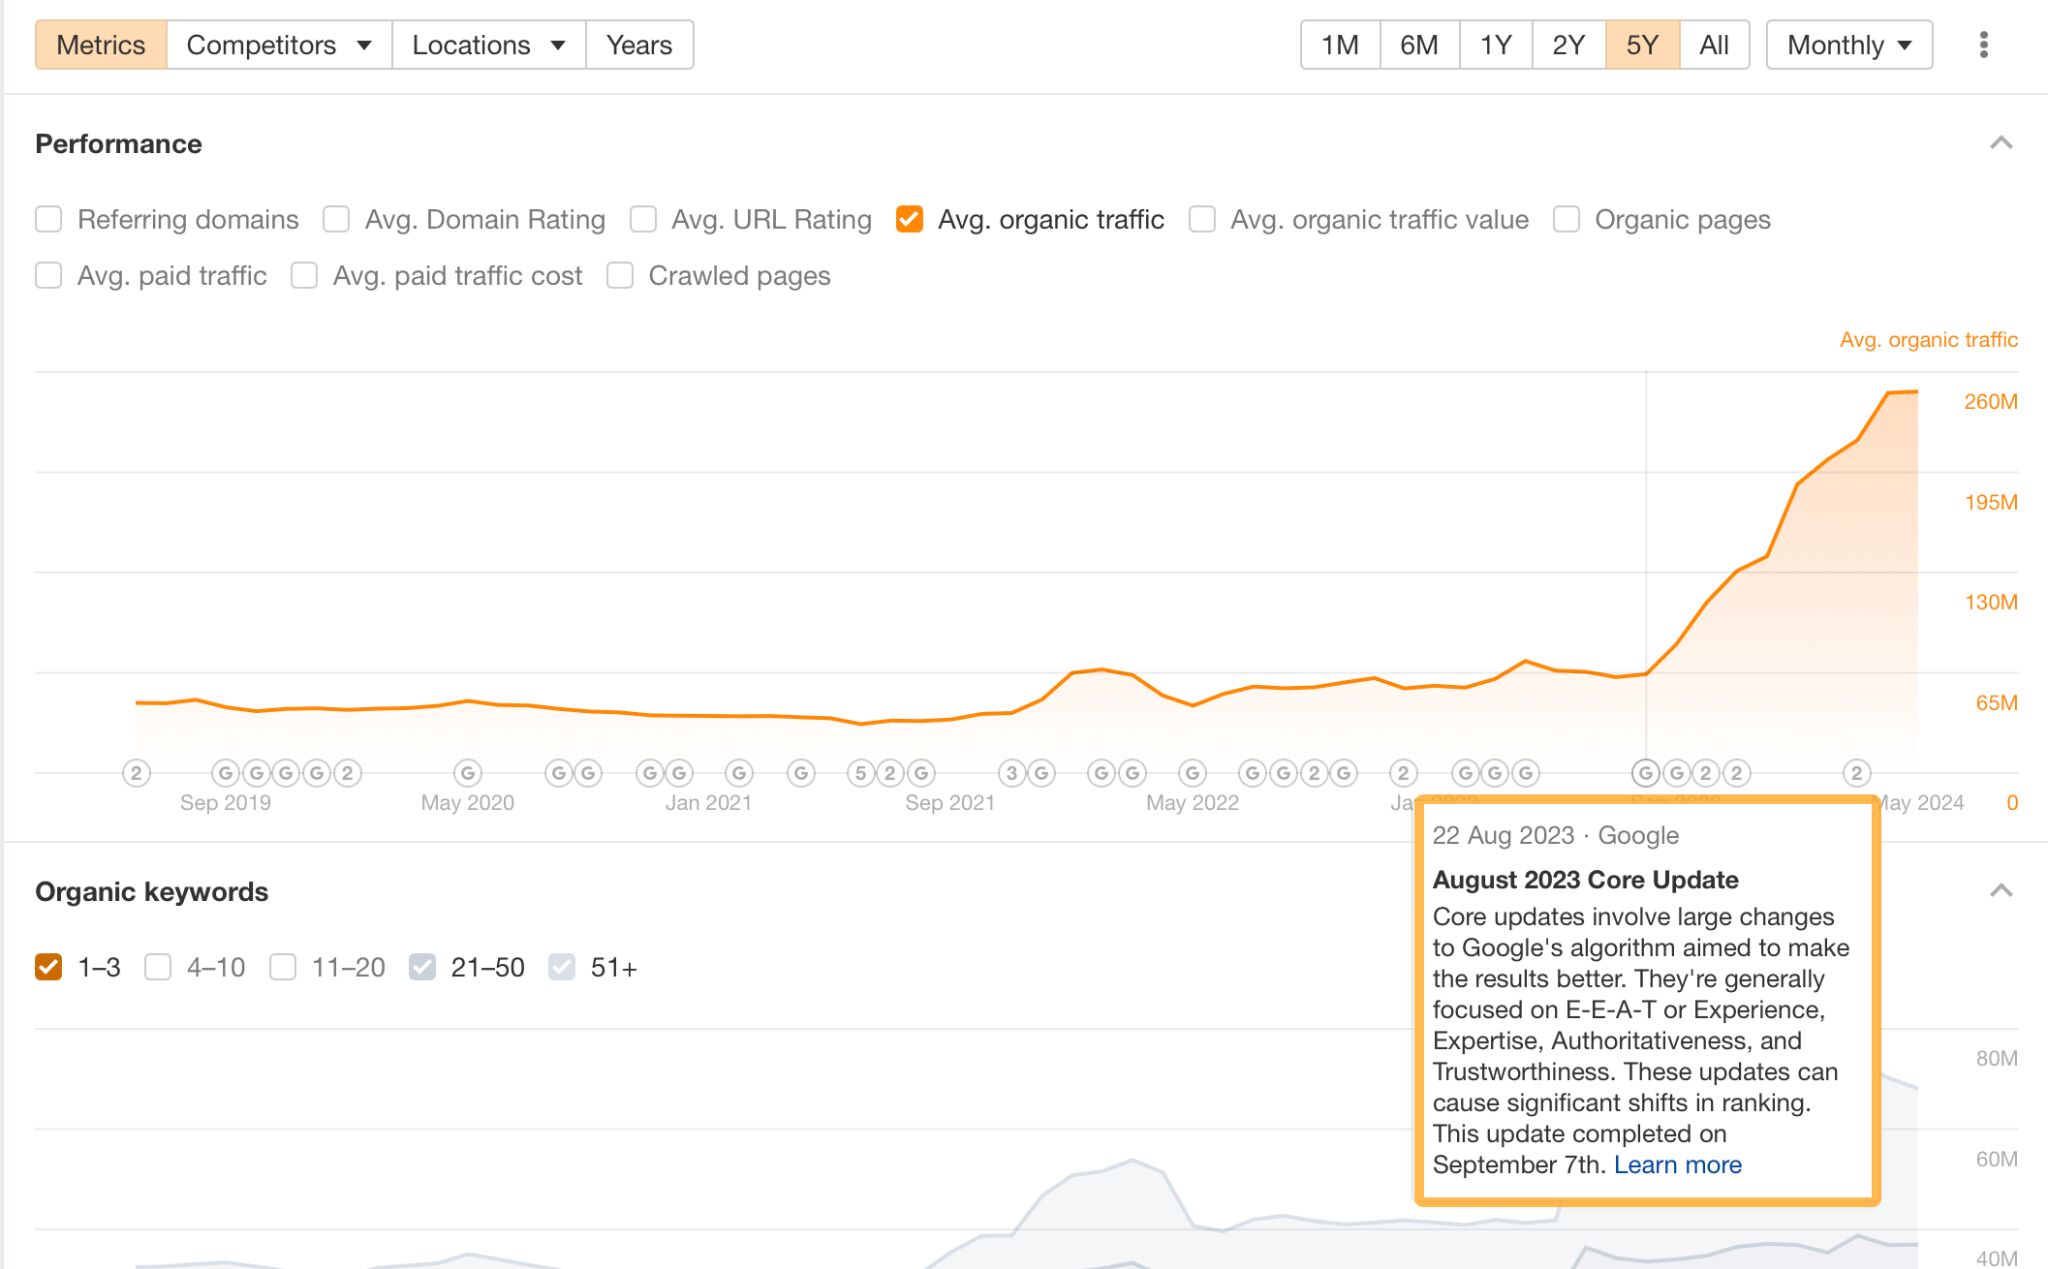Image resolution: width=2048 pixels, height=1269 pixels.
Task: Open the Competitors dropdown
Action: tap(276, 42)
